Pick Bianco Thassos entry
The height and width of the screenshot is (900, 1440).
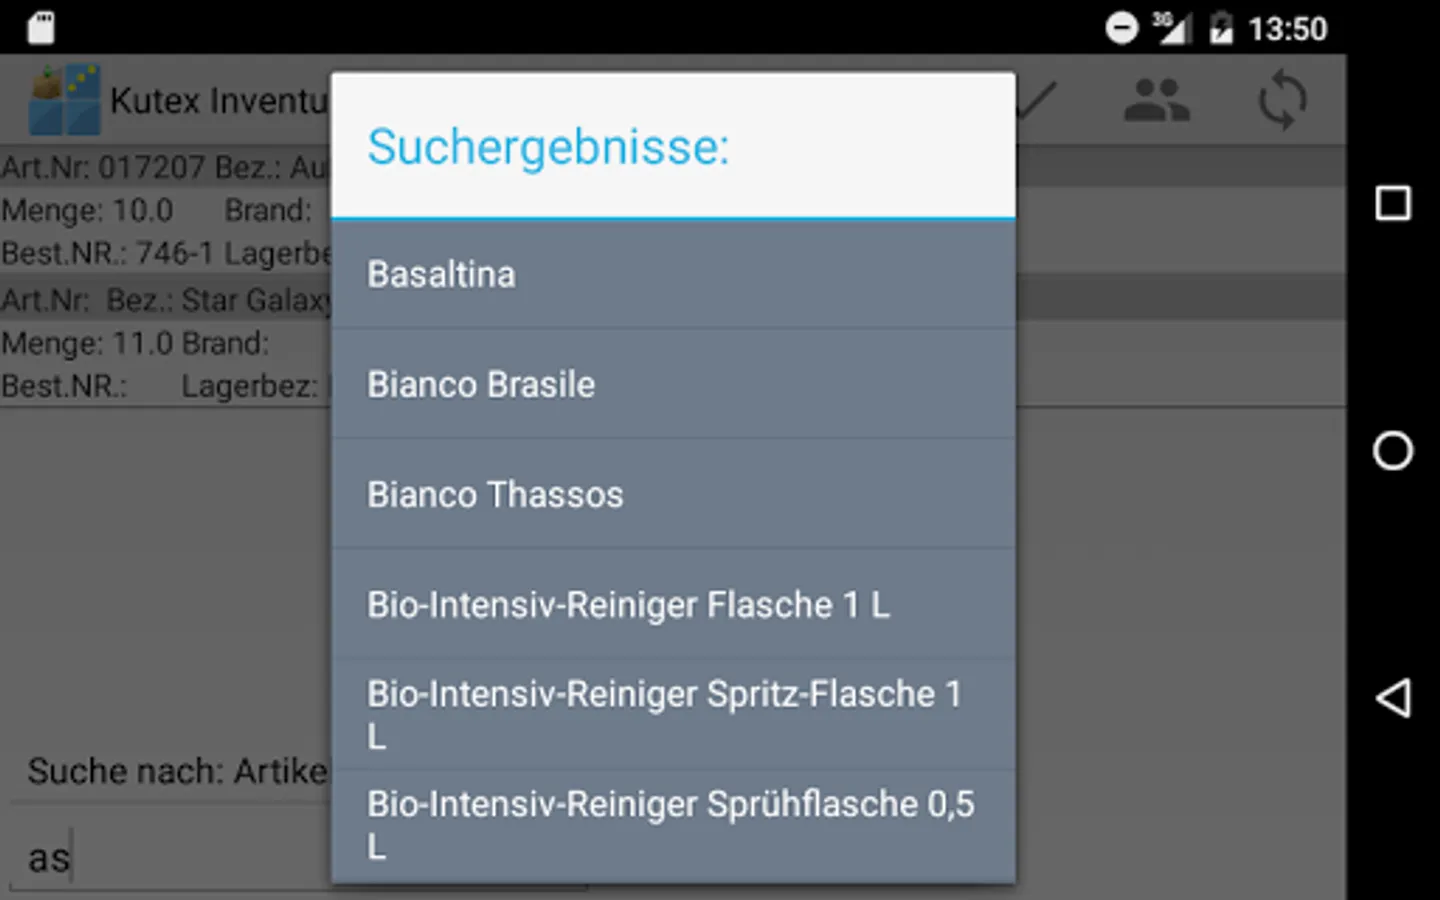[x=672, y=495]
